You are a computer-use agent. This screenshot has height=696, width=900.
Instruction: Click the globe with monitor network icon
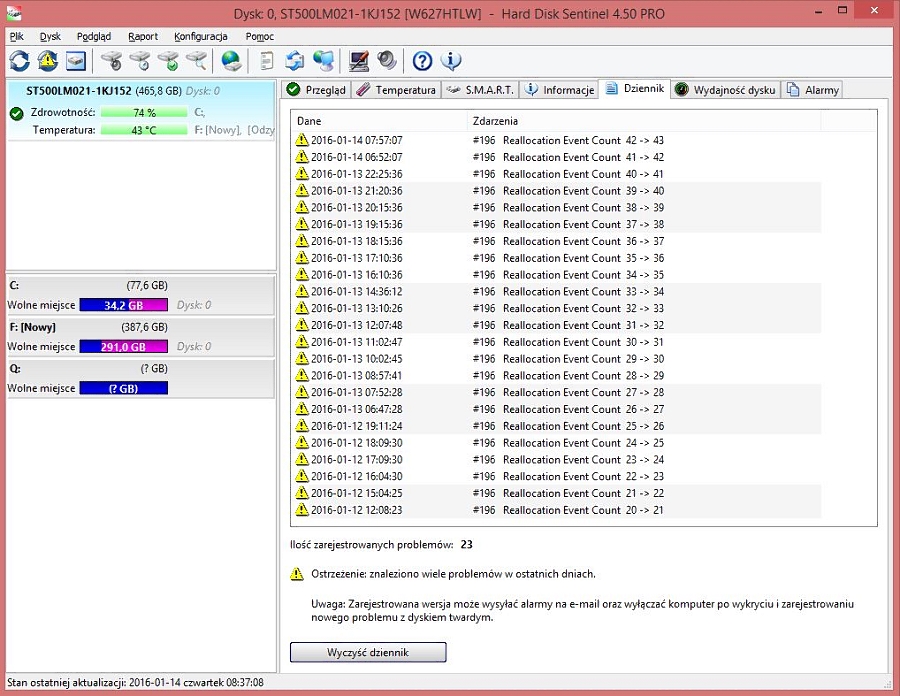click(324, 61)
